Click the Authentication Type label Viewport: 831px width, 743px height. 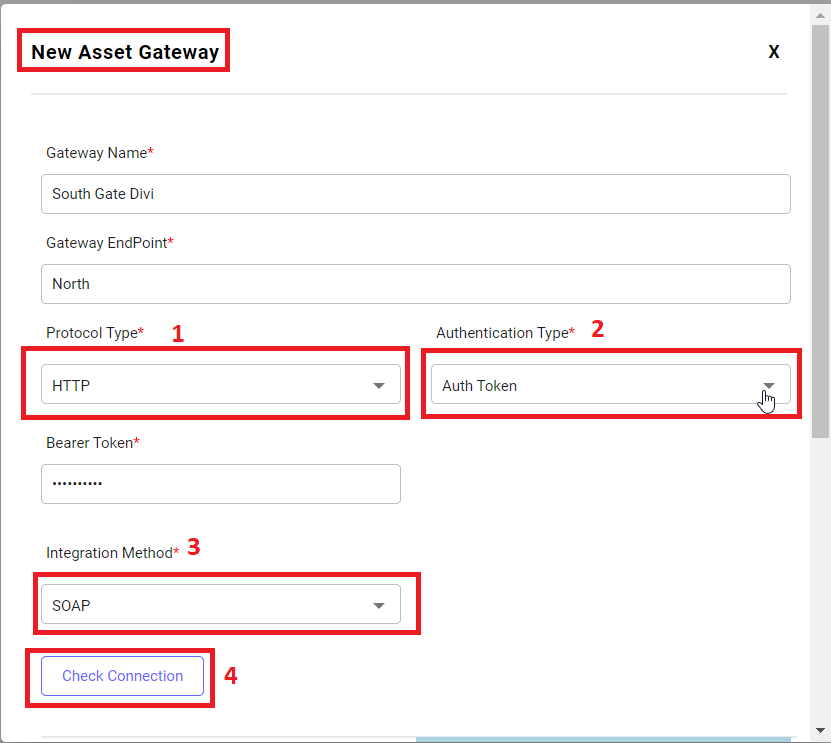click(x=506, y=333)
